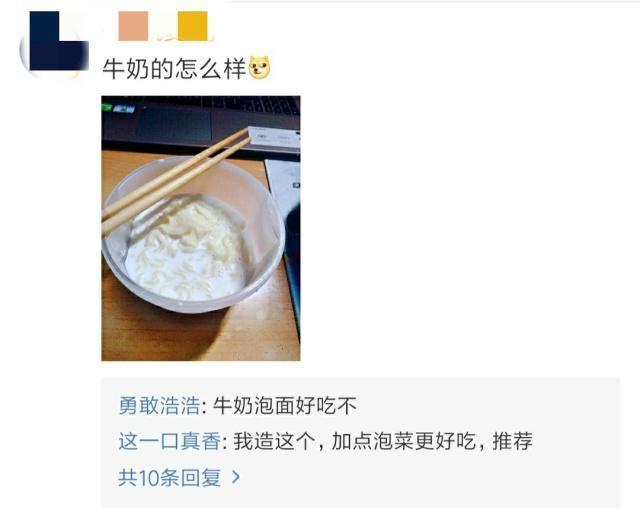Click the comment 牛奶泡面好吃不
Screen dimensions: 640x515
[x=285, y=405]
